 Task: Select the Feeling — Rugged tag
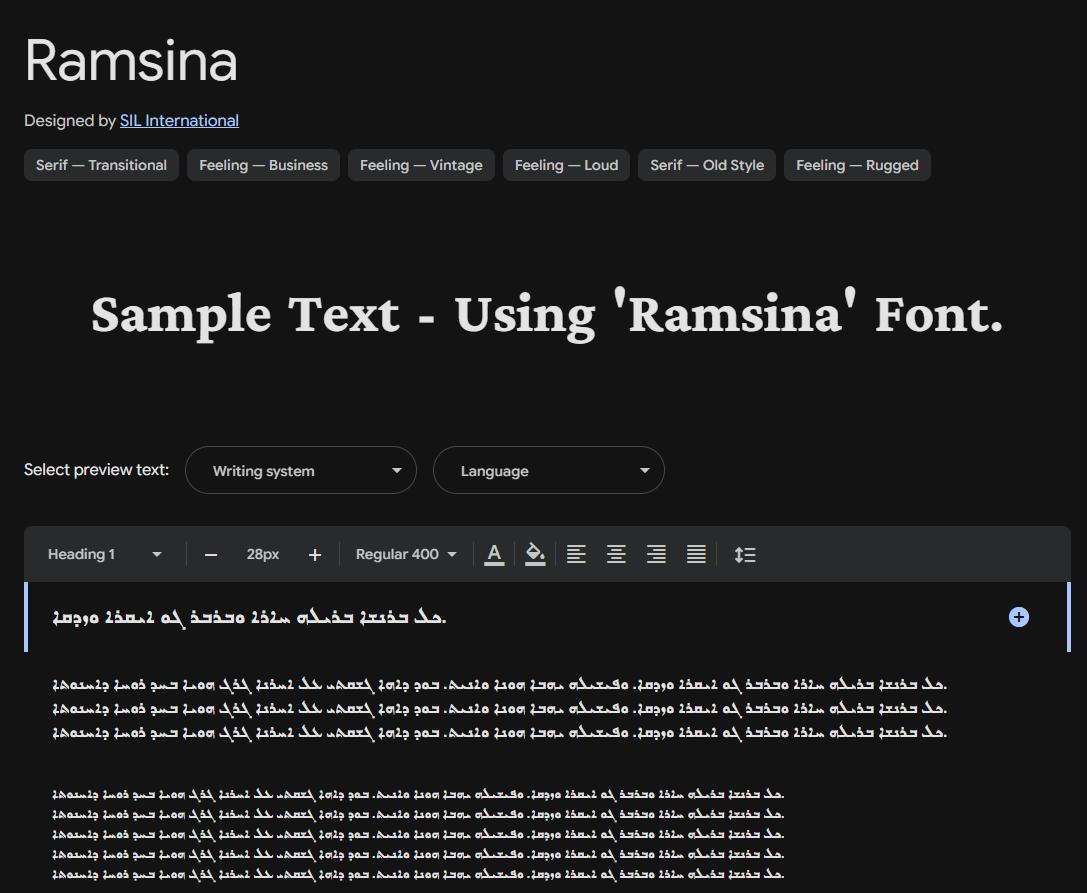tap(858, 165)
